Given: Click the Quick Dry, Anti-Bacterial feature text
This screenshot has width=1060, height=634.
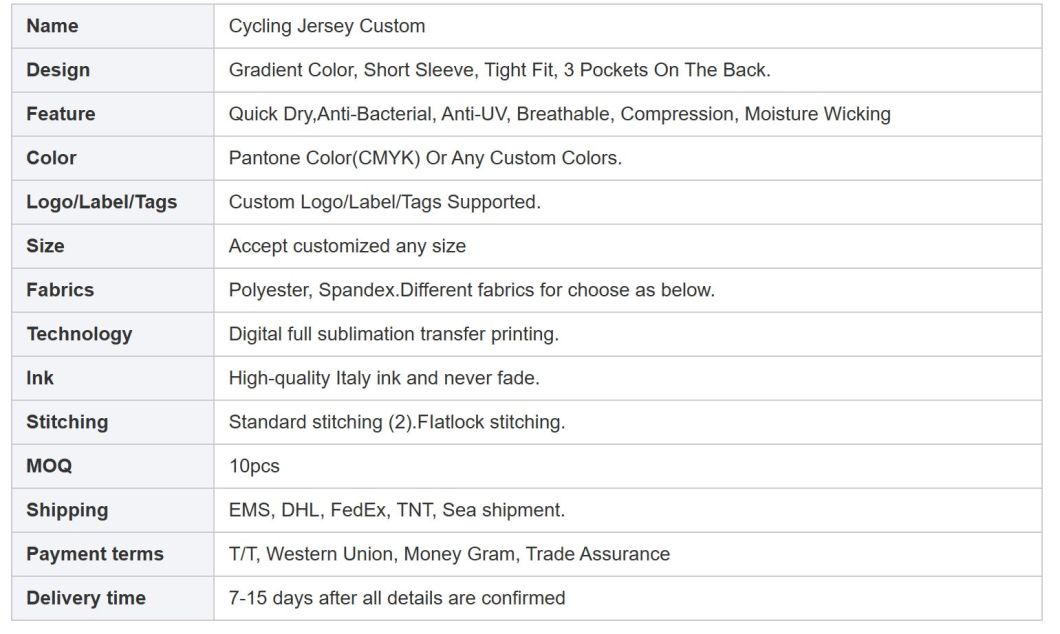Looking at the screenshot, I should 559,114.
